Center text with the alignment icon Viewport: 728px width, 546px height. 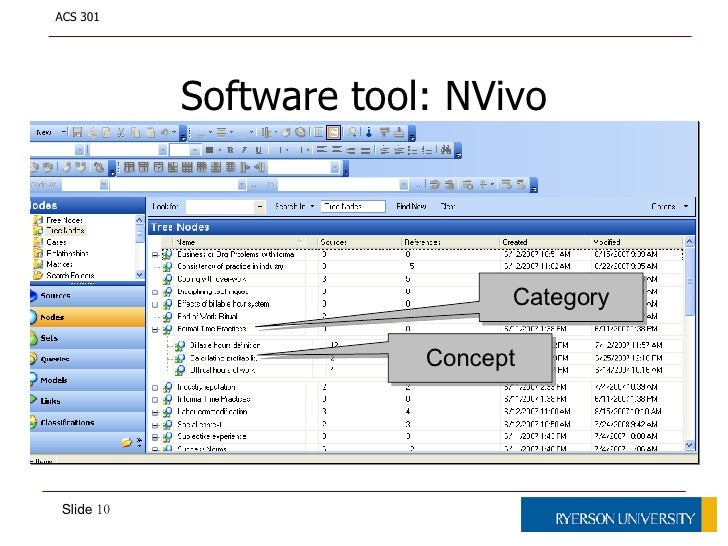[x=337, y=150]
